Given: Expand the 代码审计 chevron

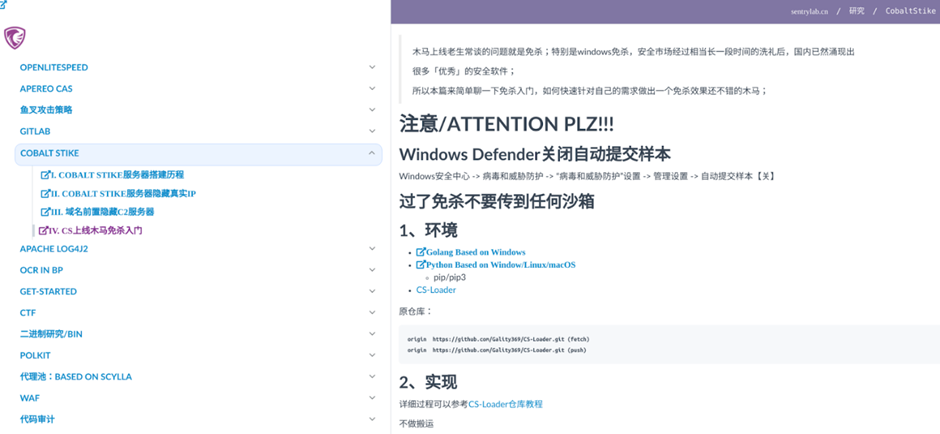Looking at the screenshot, I should point(372,419).
